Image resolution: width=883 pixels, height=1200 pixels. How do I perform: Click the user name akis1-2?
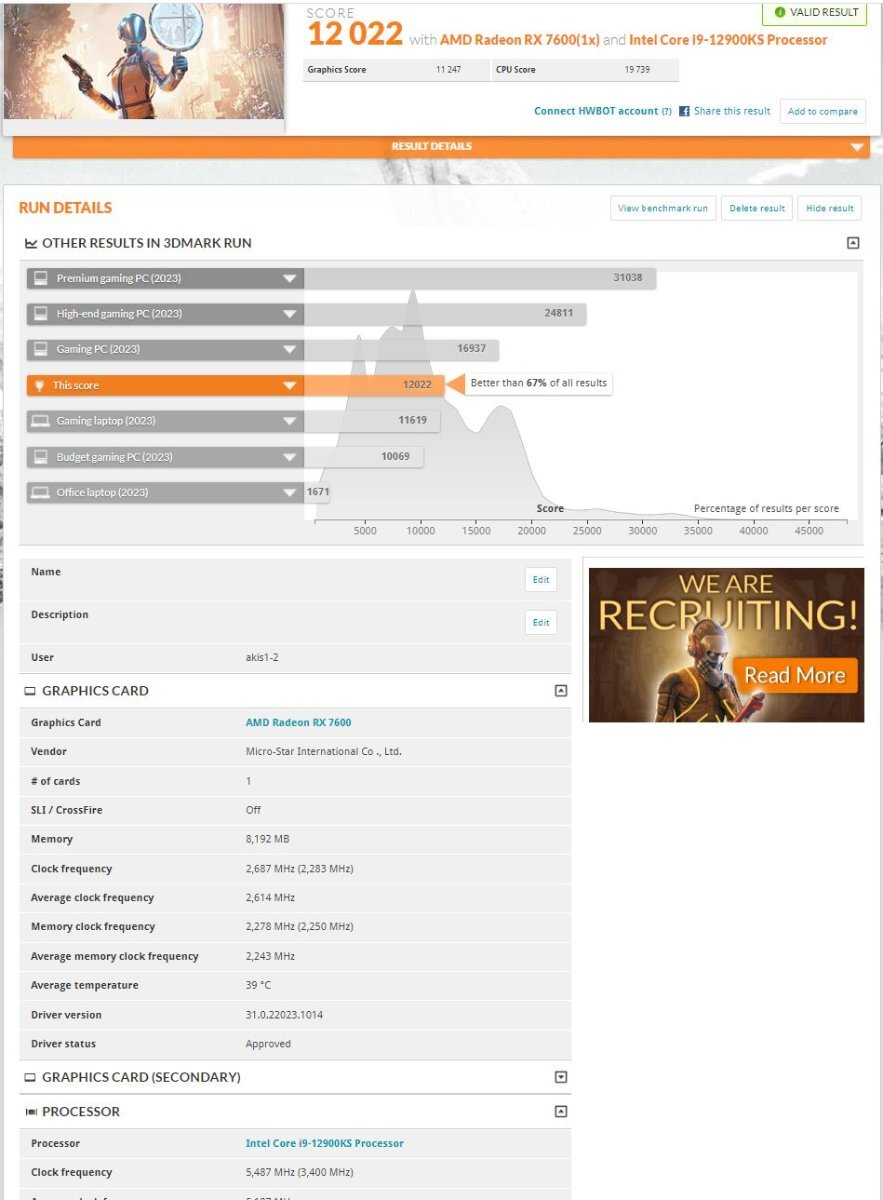pyautogui.click(x=262, y=657)
